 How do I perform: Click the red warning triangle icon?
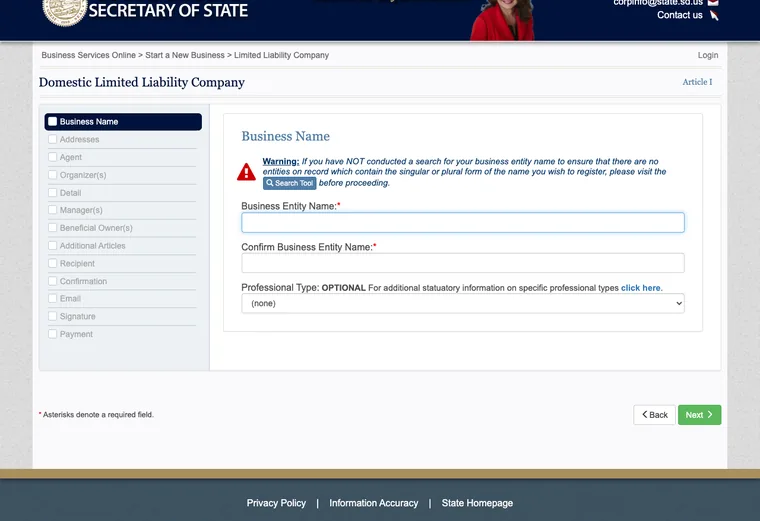[x=246, y=172]
